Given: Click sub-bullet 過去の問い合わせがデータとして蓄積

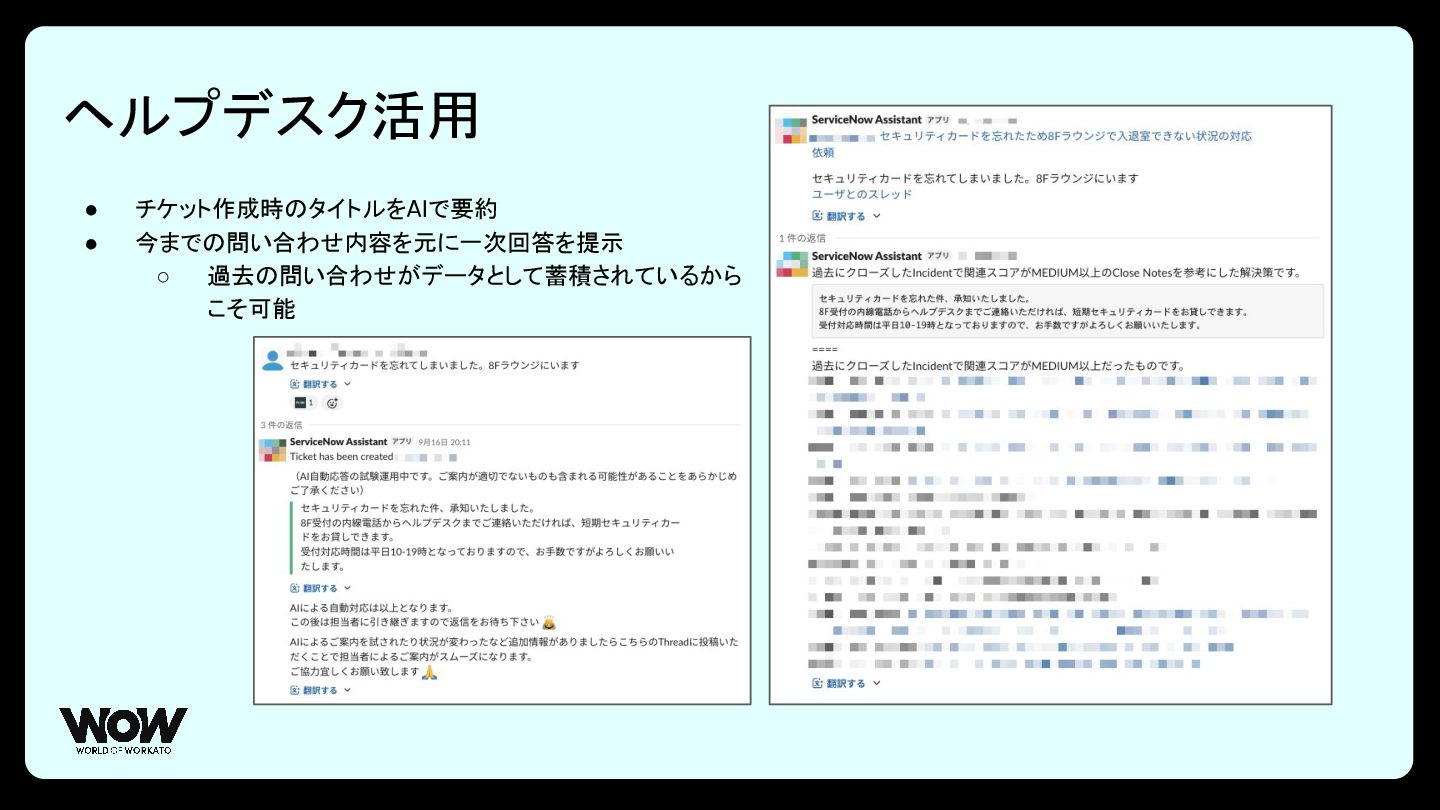Looking at the screenshot, I should [x=474, y=292].
